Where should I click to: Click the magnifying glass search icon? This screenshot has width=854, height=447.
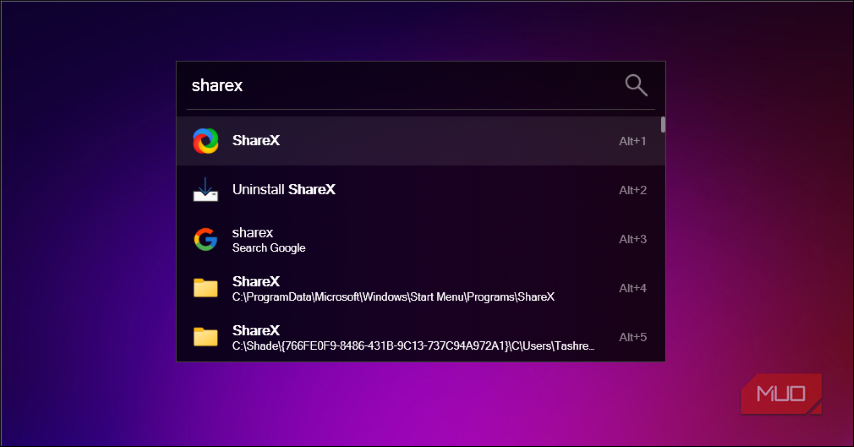(636, 85)
